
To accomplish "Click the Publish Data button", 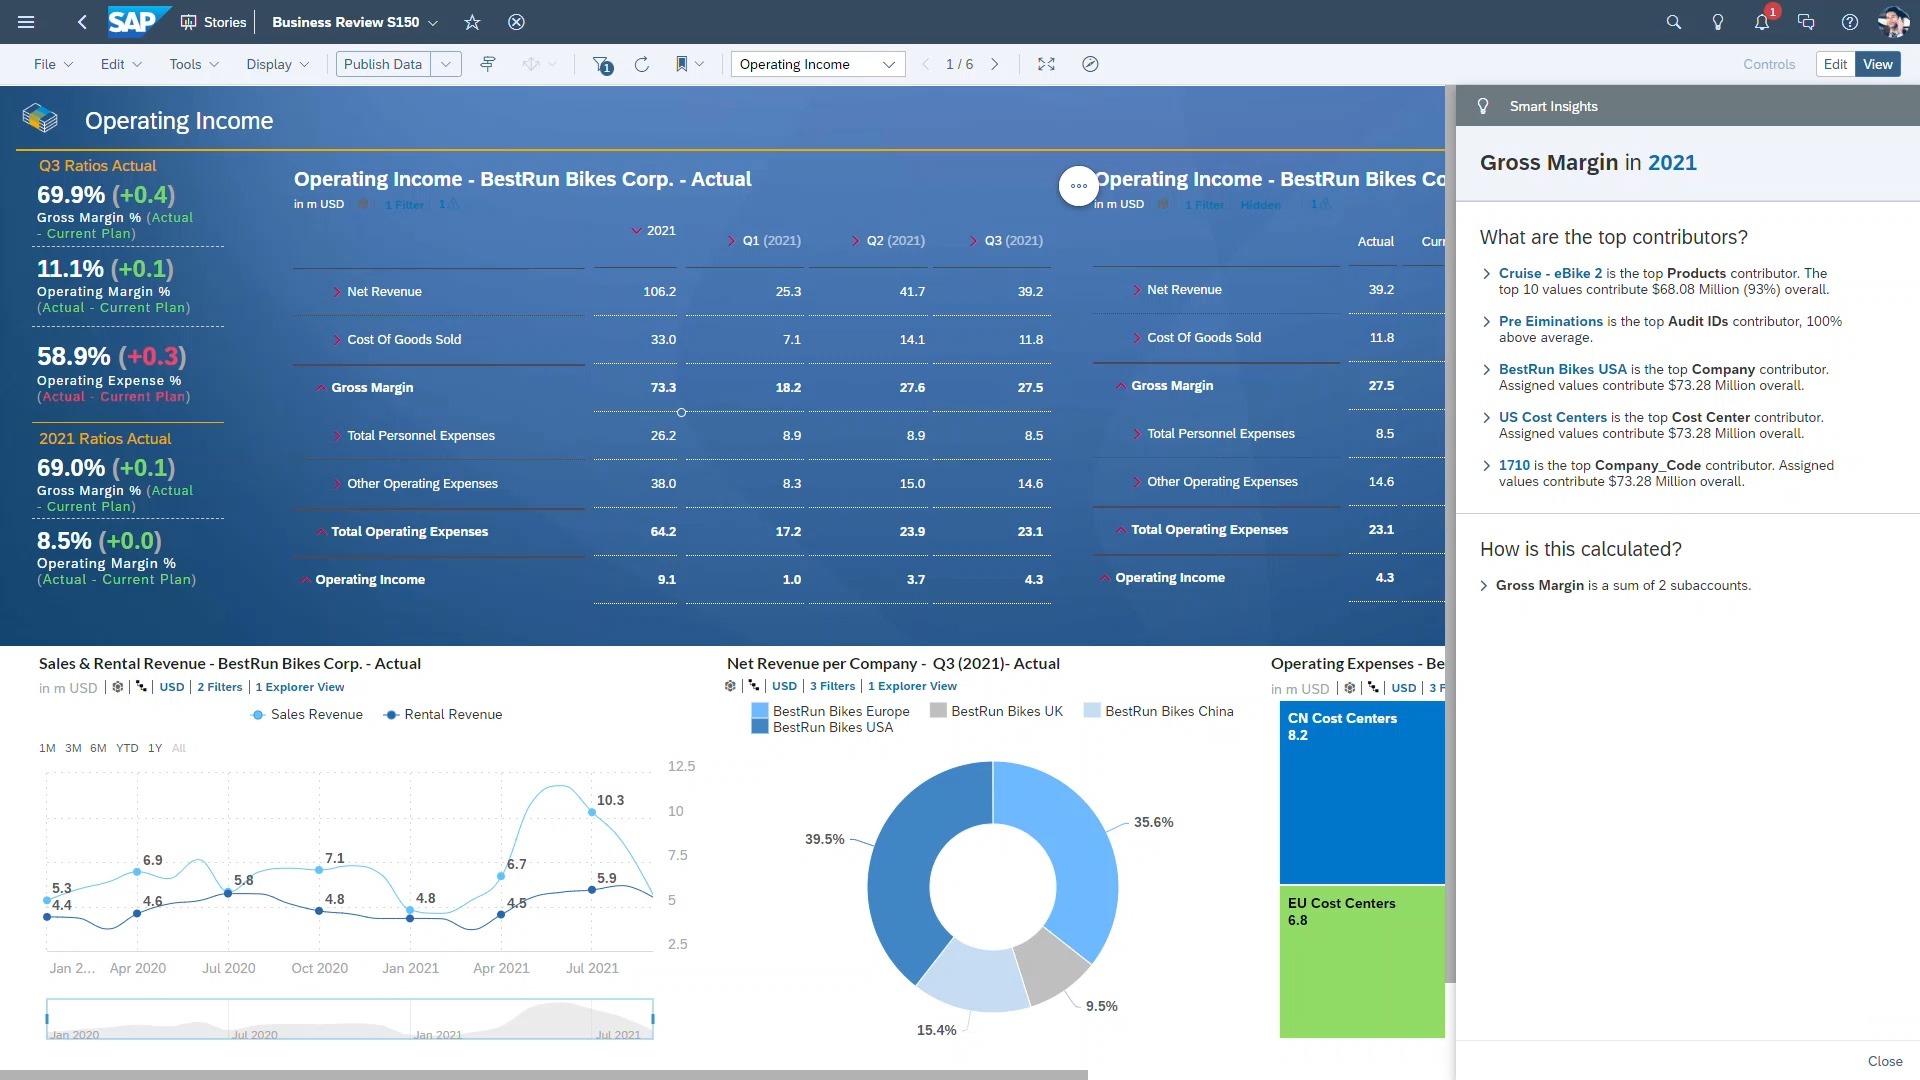I will coord(383,64).
